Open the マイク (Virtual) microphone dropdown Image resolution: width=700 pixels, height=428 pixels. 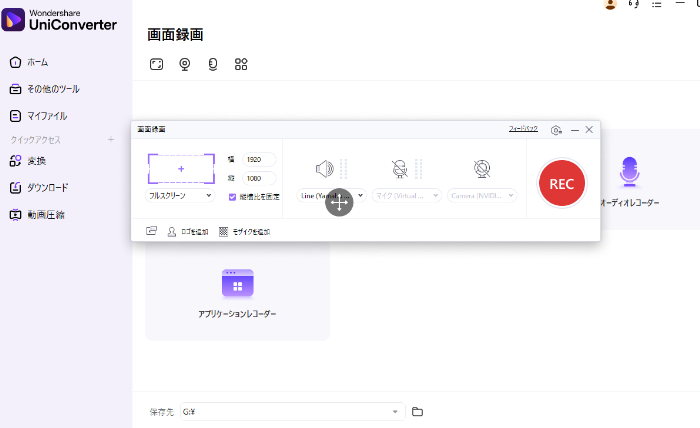point(407,195)
